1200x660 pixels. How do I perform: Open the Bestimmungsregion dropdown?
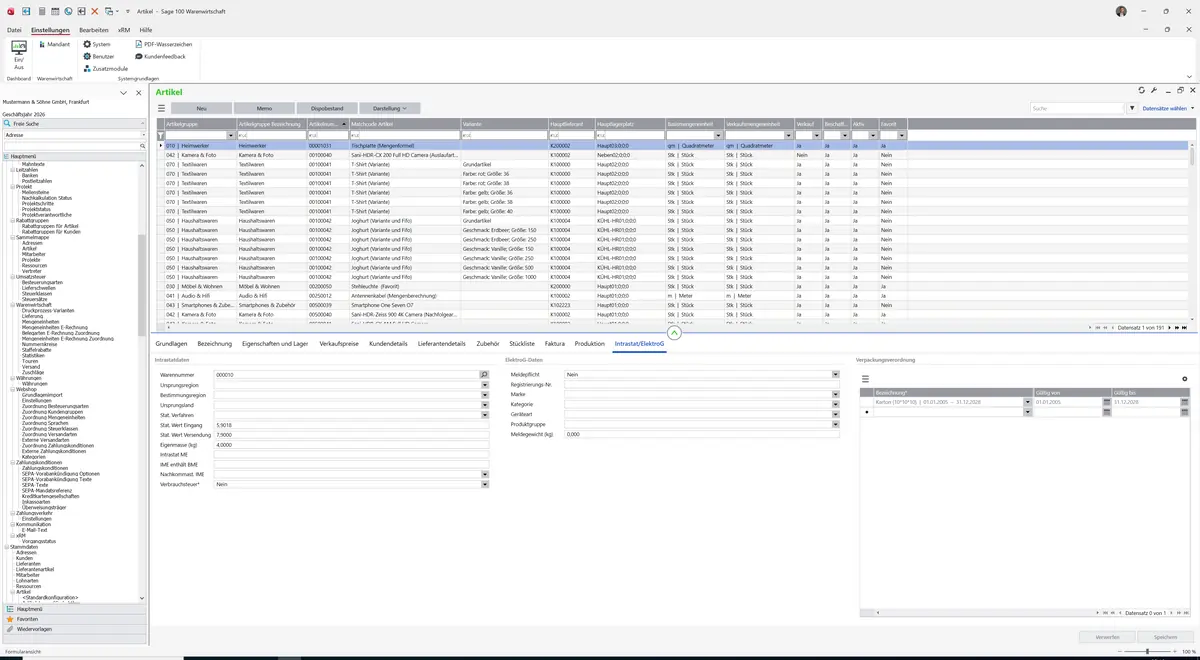point(485,395)
